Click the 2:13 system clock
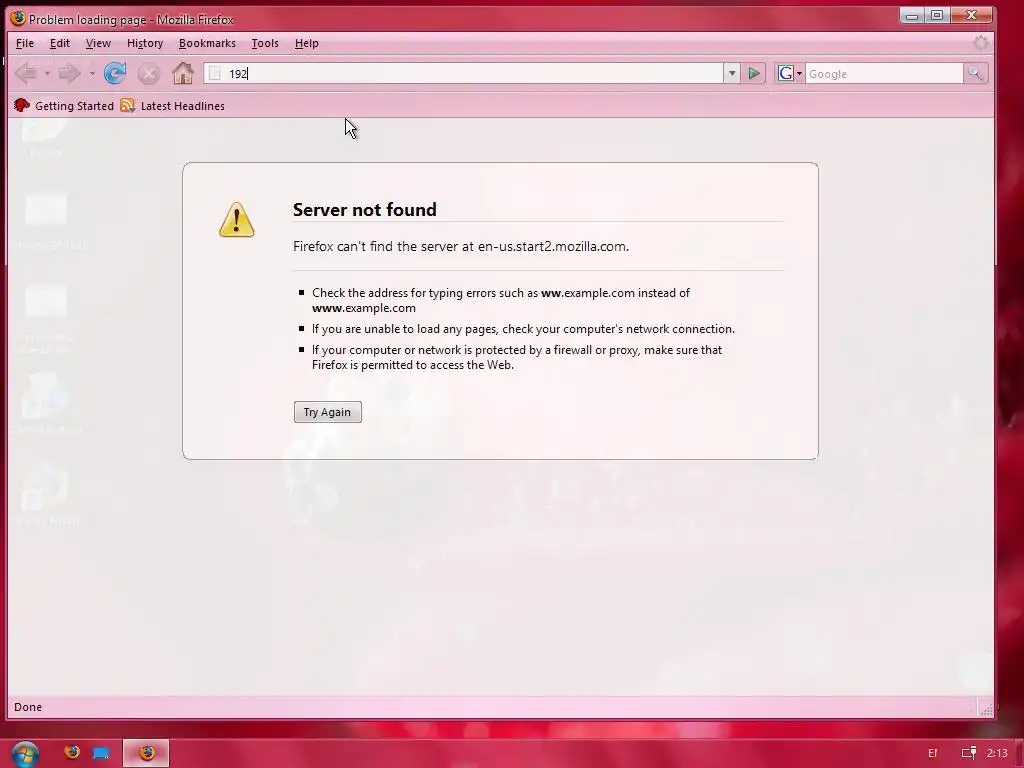Screen dimensions: 1024x768 pos(997,753)
